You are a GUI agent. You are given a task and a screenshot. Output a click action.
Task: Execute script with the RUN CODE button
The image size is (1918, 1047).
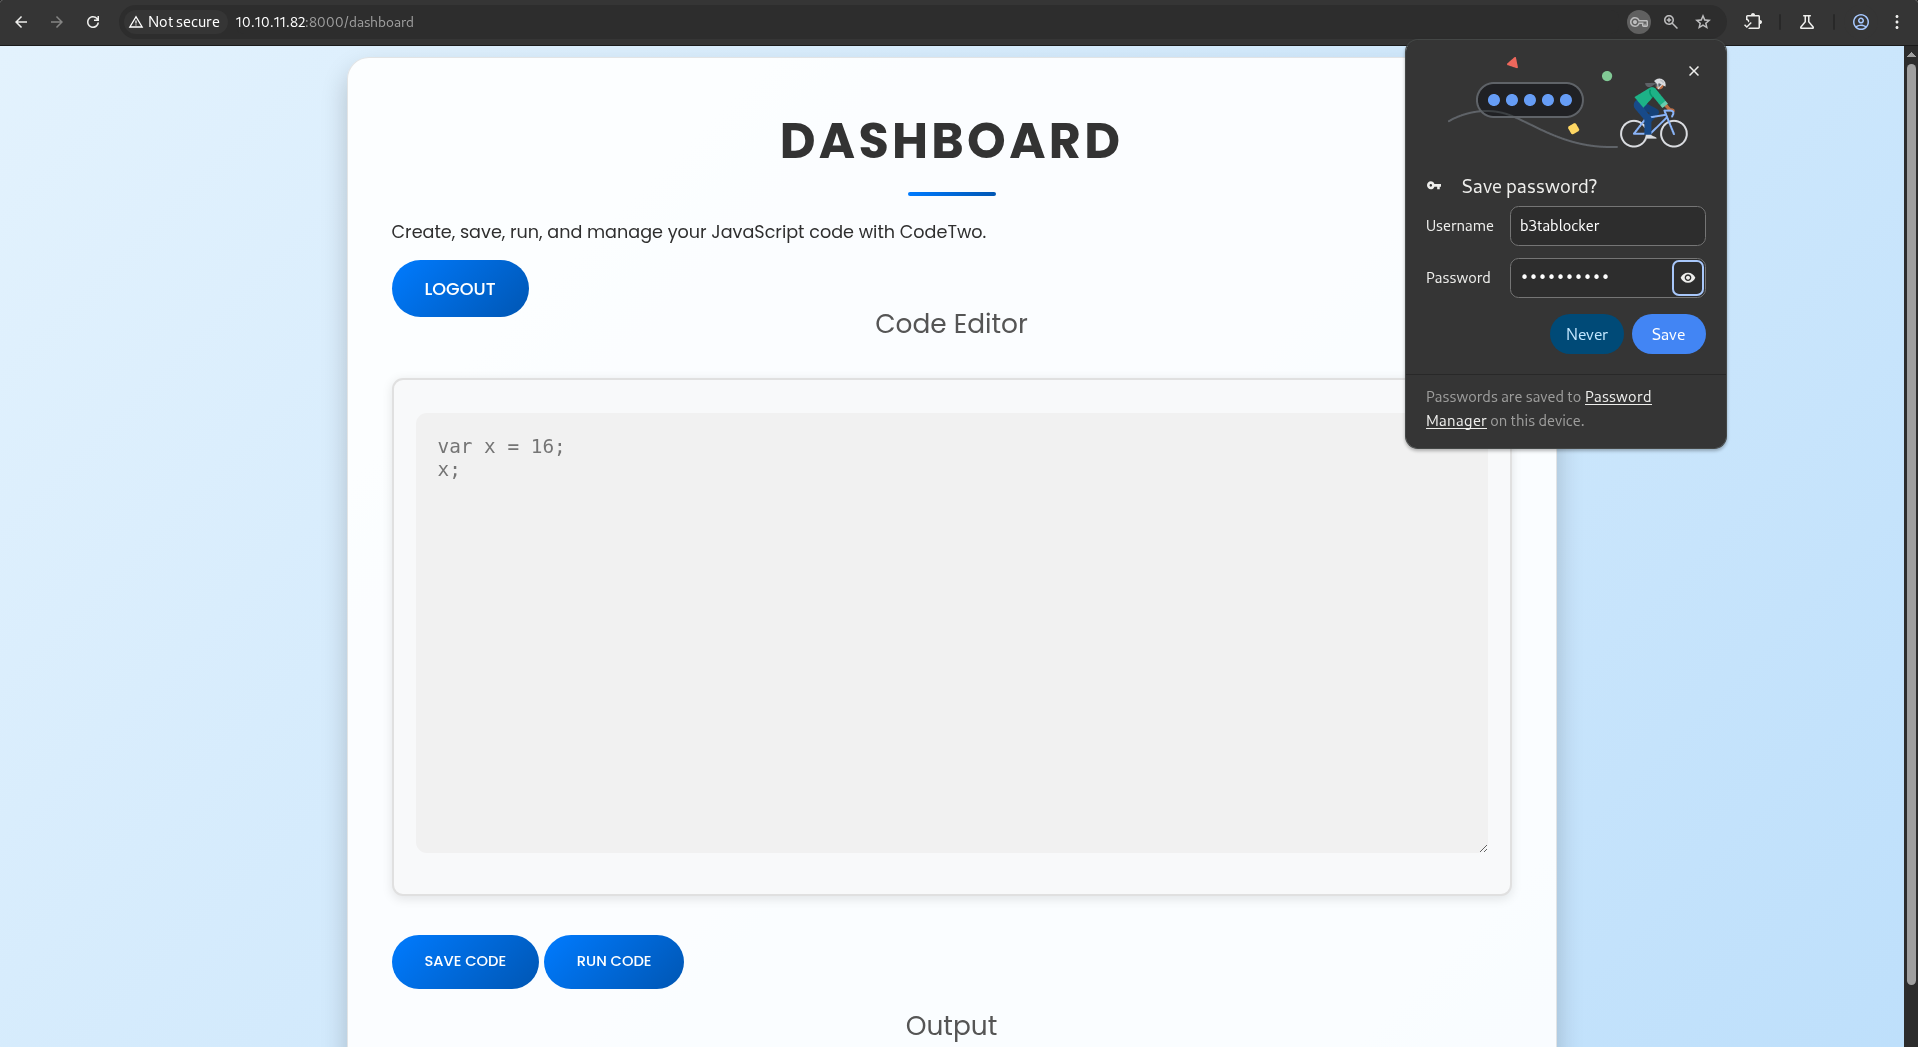click(x=614, y=961)
